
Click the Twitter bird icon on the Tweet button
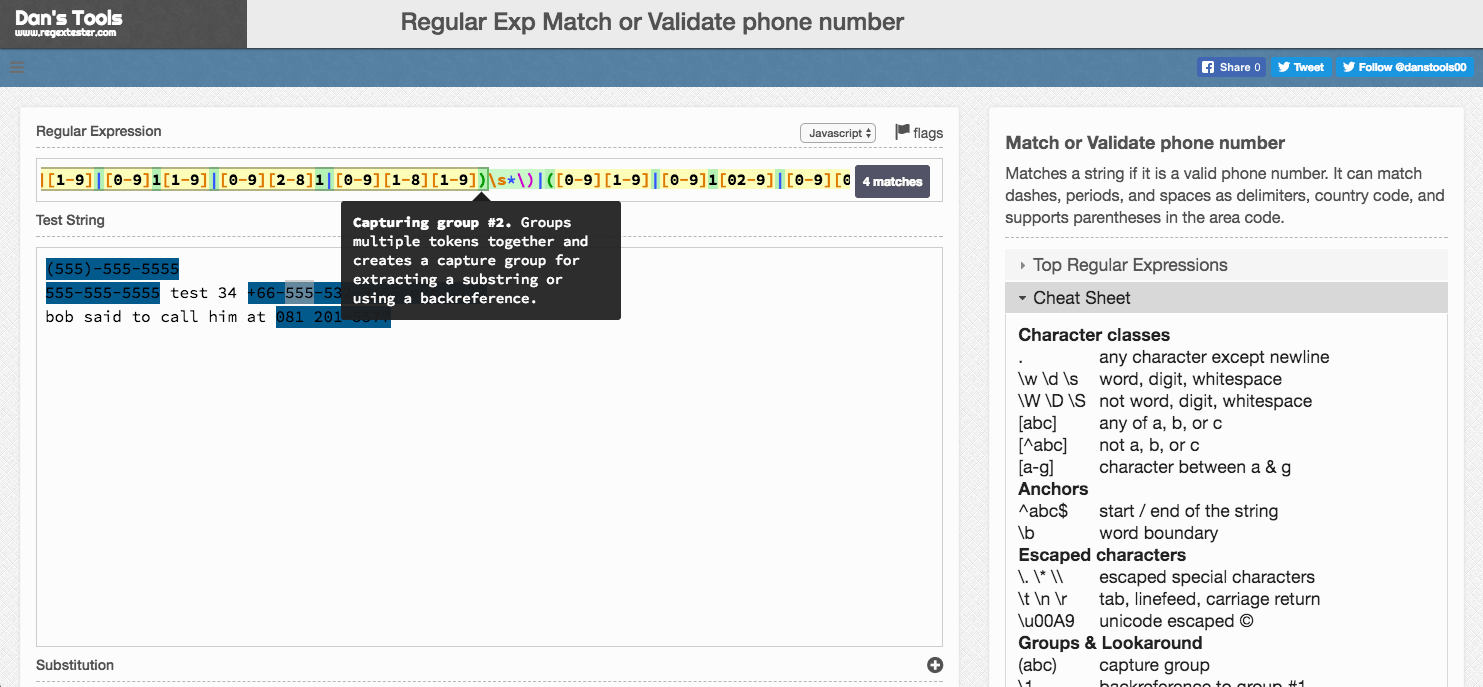pyautogui.click(x=1283, y=67)
